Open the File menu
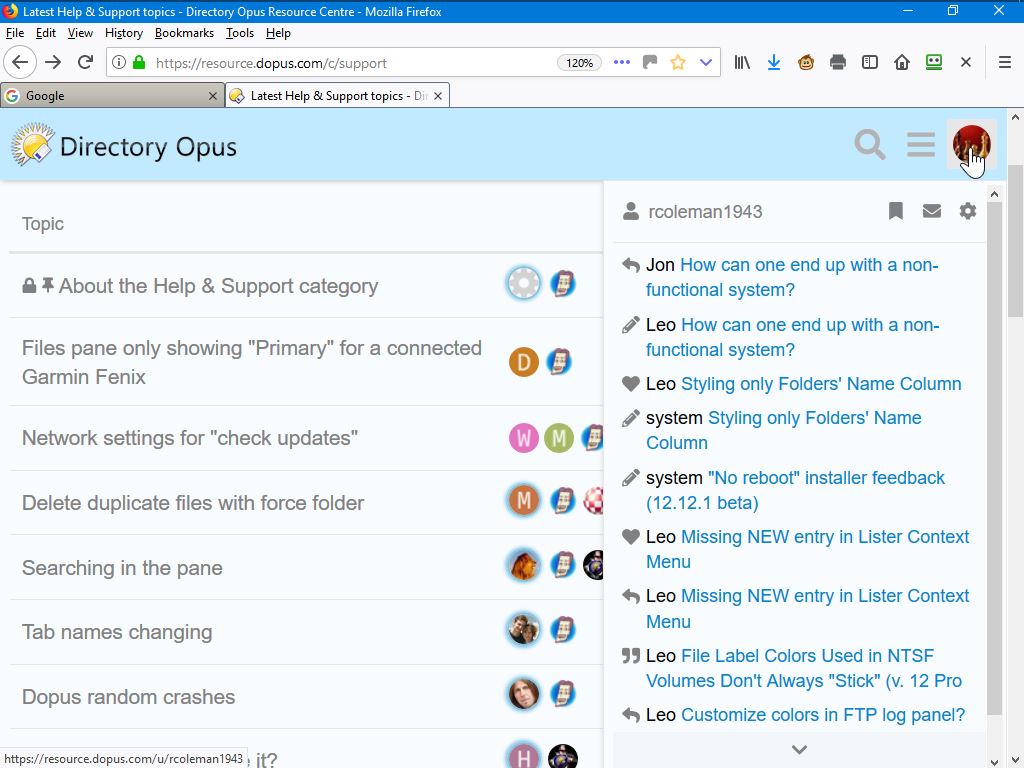1024x768 pixels. (14, 33)
